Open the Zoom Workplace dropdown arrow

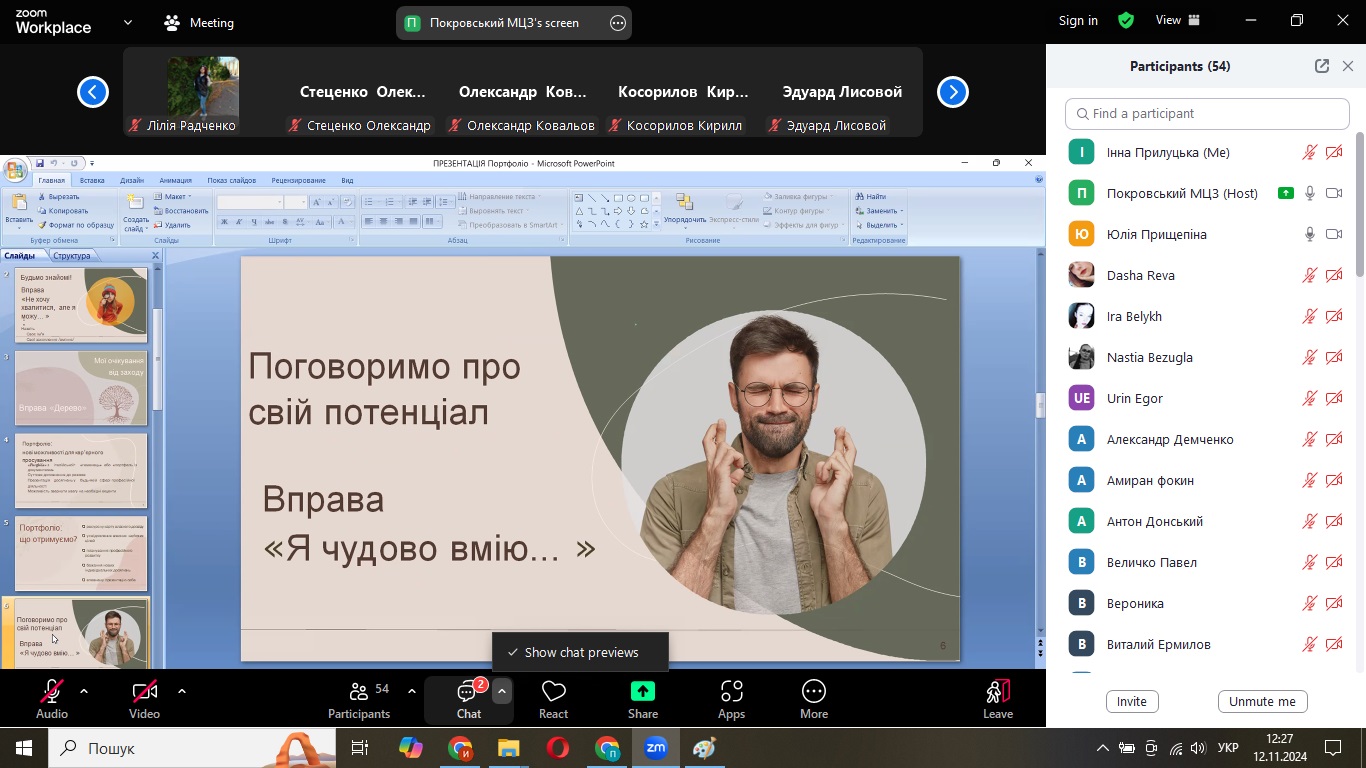tap(128, 22)
